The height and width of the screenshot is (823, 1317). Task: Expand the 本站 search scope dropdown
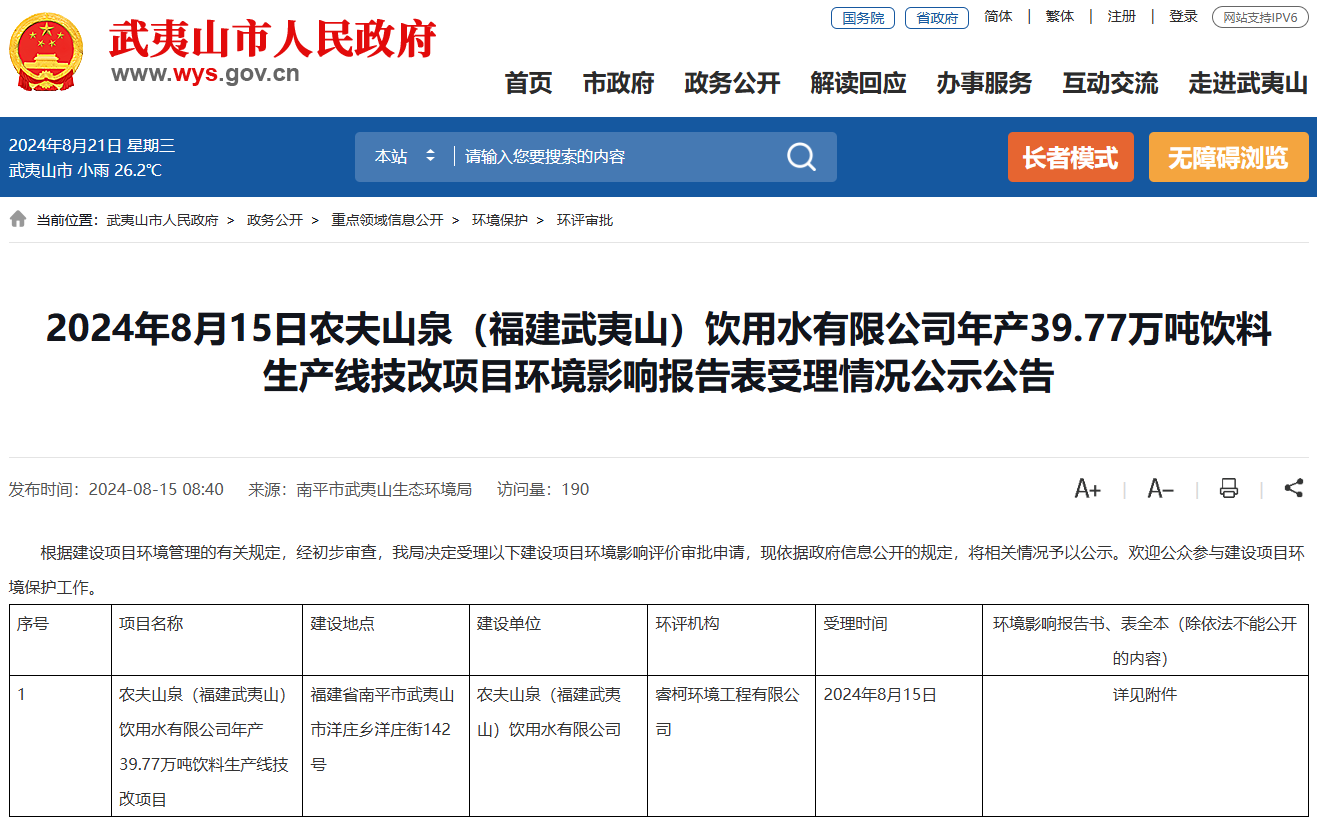coord(405,157)
